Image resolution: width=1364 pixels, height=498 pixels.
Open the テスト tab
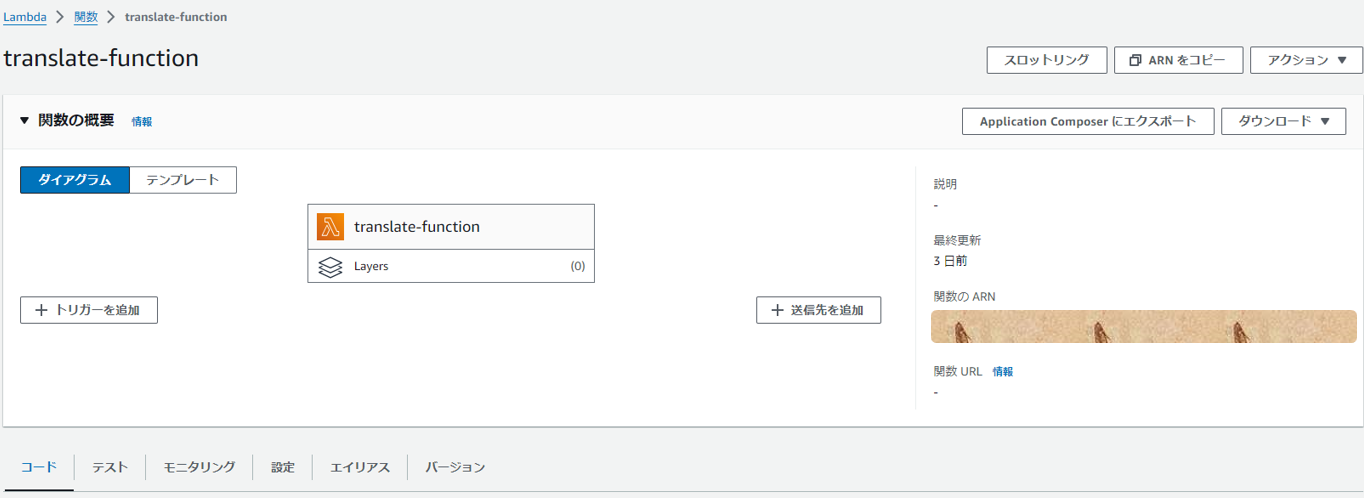110,467
